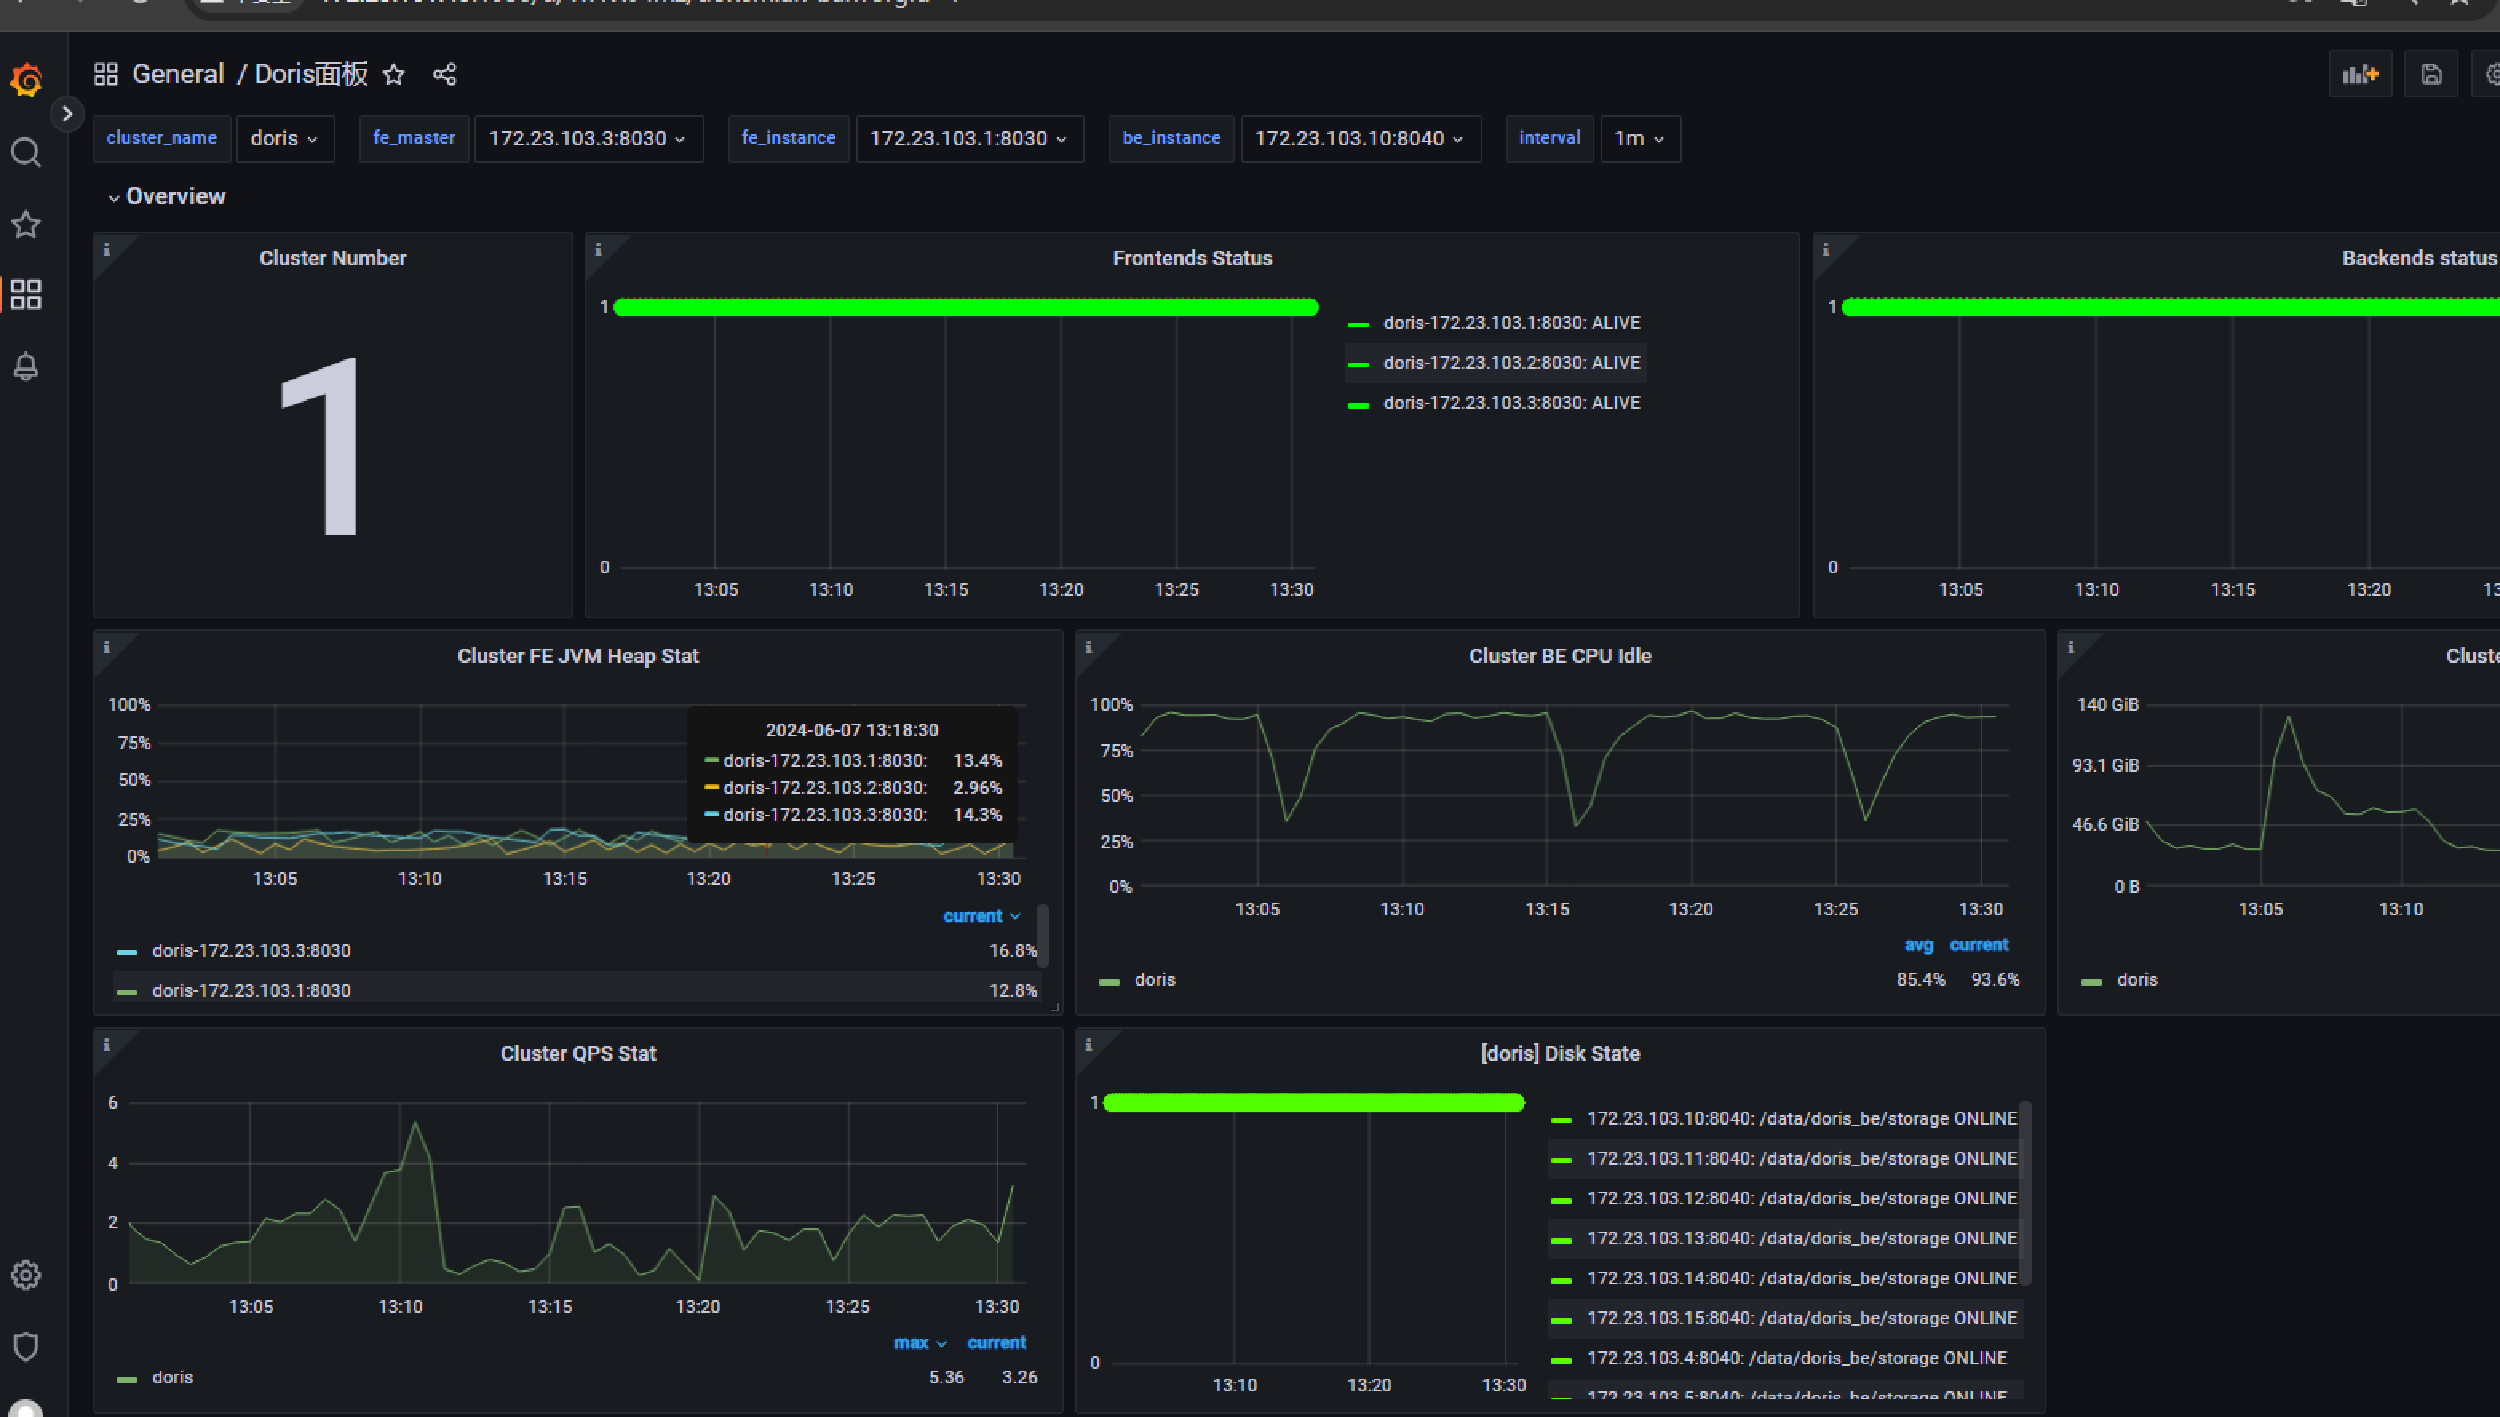The width and height of the screenshot is (2500, 1417).
Task: Show info icon on Frontends Status panel
Action: tap(599, 250)
